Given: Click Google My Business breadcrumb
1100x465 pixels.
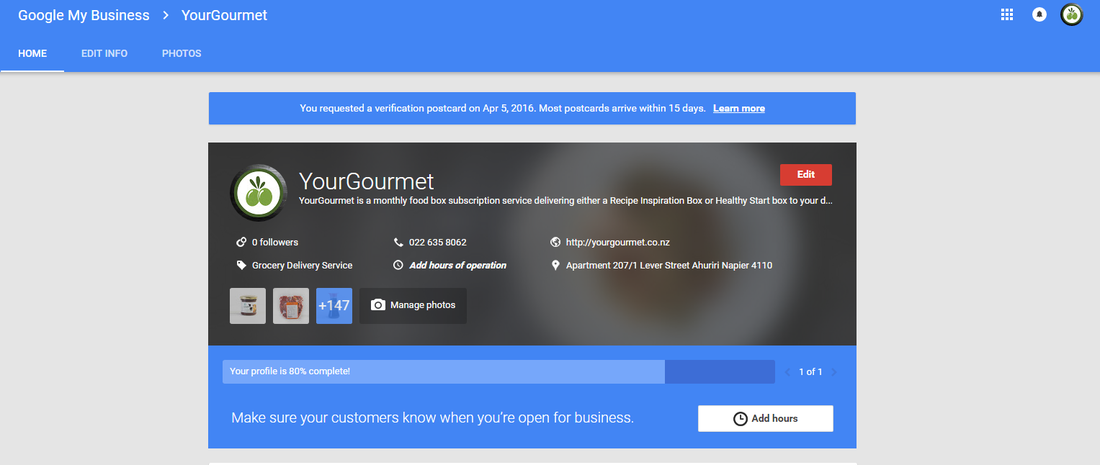Looking at the screenshot, I should pos(83,15).
